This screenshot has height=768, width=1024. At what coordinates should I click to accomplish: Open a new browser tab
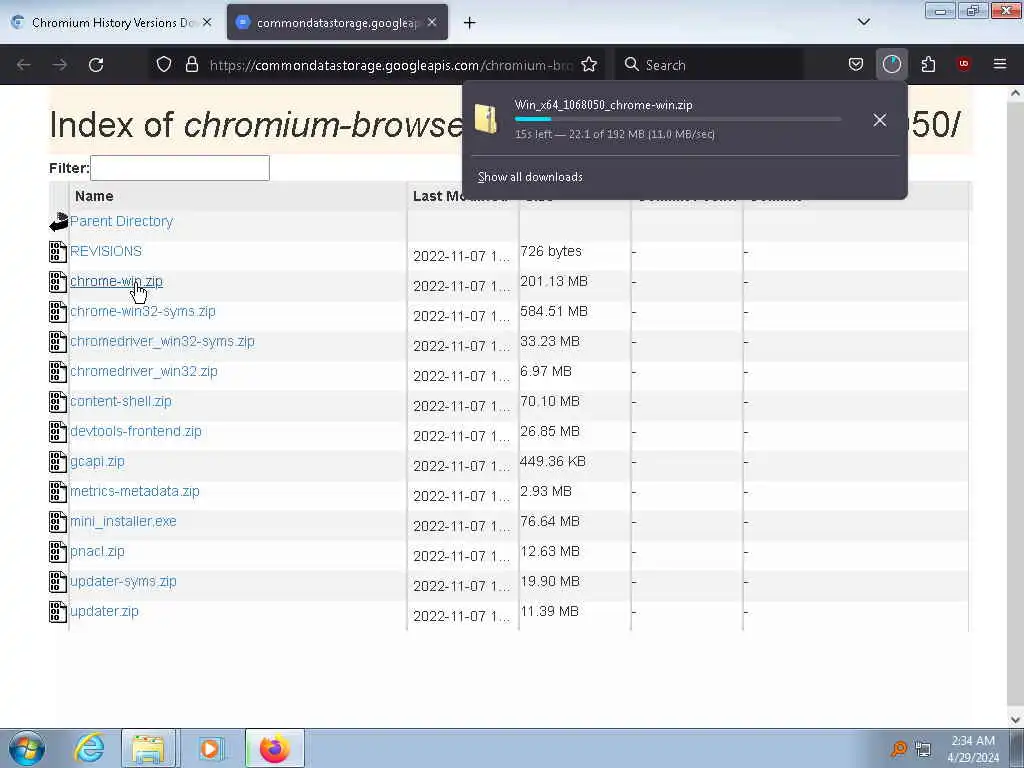(470, 23)
